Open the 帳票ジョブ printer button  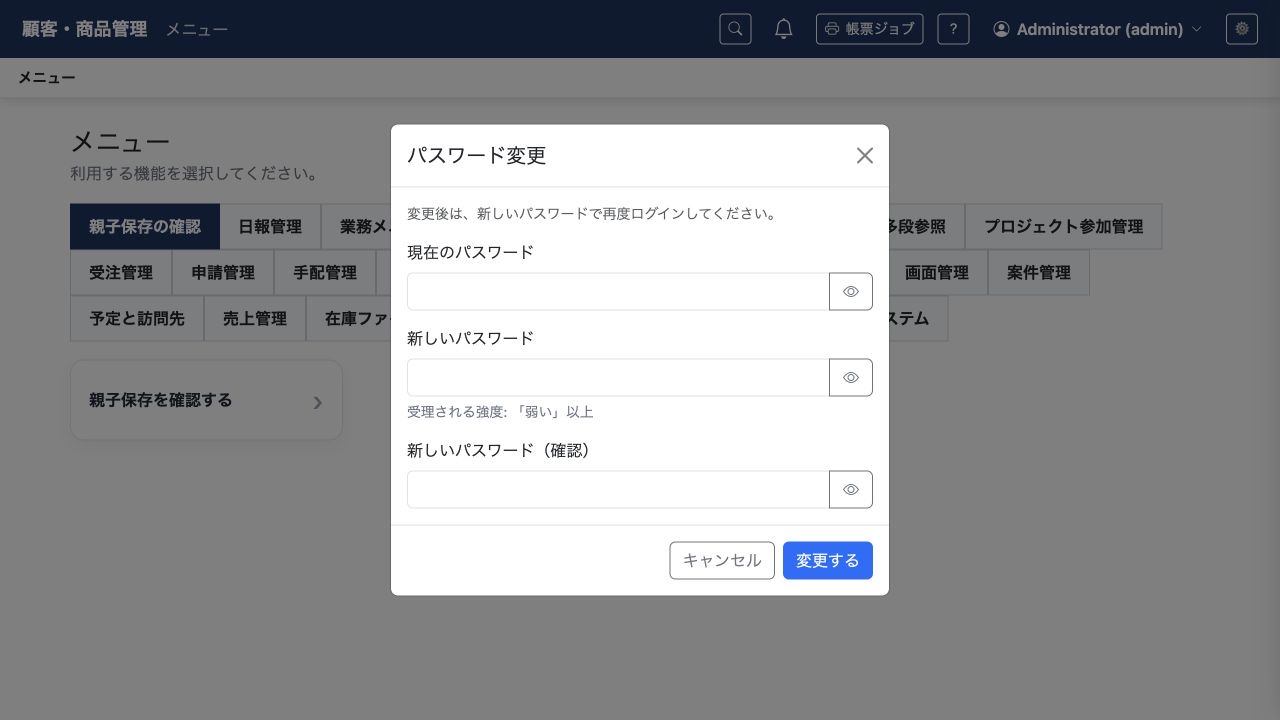pyautogui.click(x=869, y=29)
